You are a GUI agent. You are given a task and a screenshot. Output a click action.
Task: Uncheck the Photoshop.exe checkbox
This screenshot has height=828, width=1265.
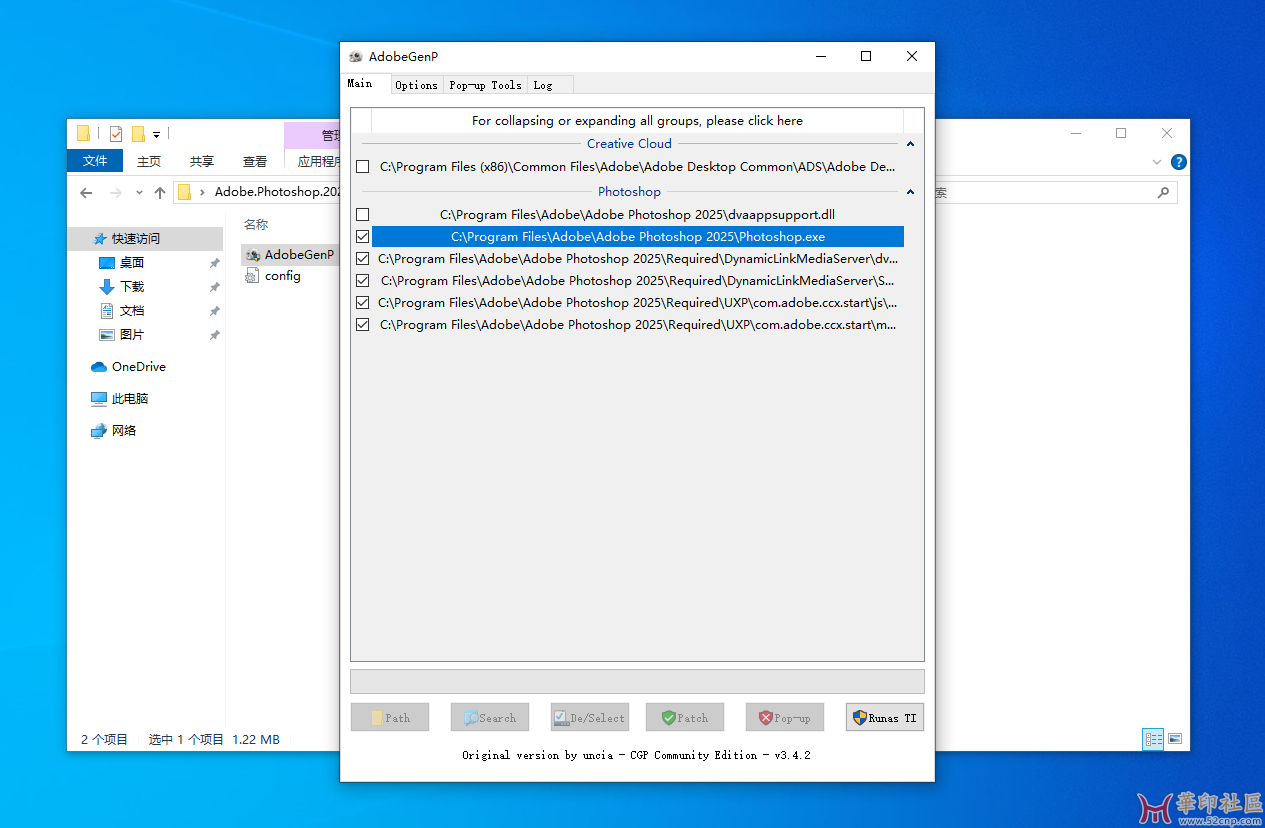coord(363,237)
